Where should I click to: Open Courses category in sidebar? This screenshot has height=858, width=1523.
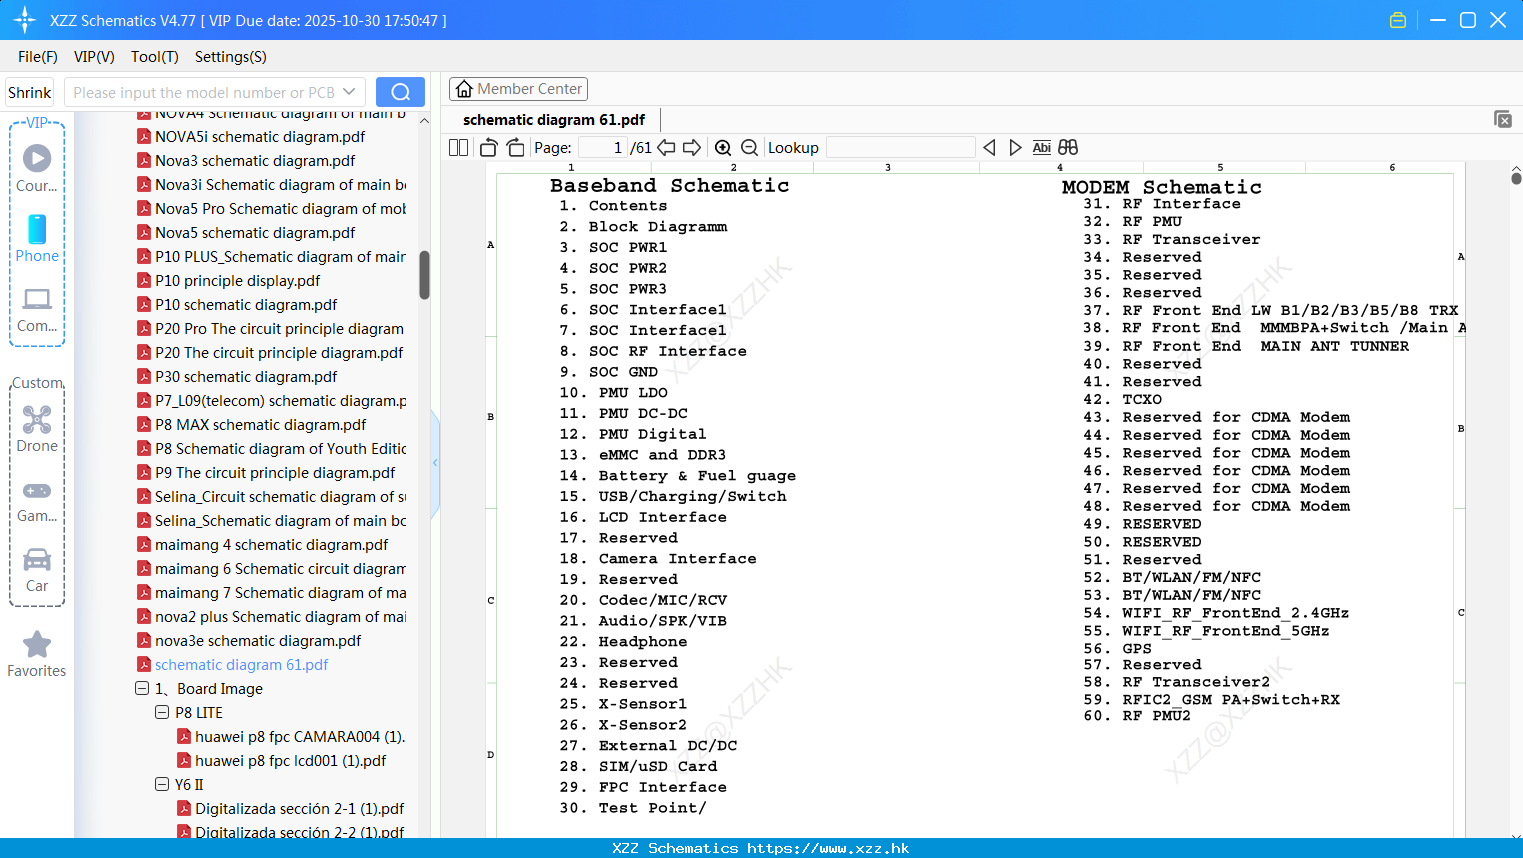click(37, 167)
